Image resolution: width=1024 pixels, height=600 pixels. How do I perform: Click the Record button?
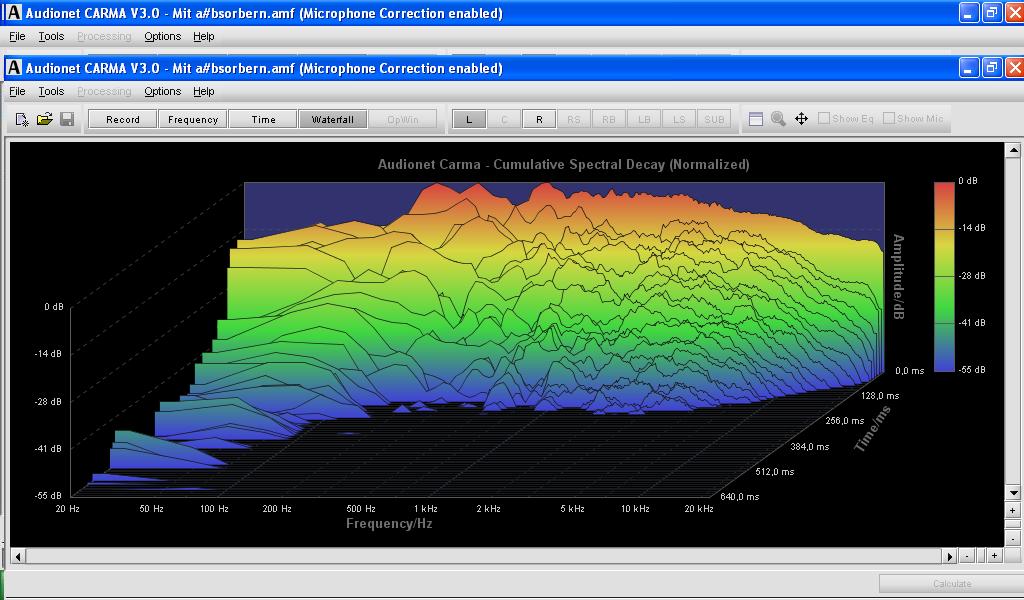pyautogui.click(x=123, y=119)
